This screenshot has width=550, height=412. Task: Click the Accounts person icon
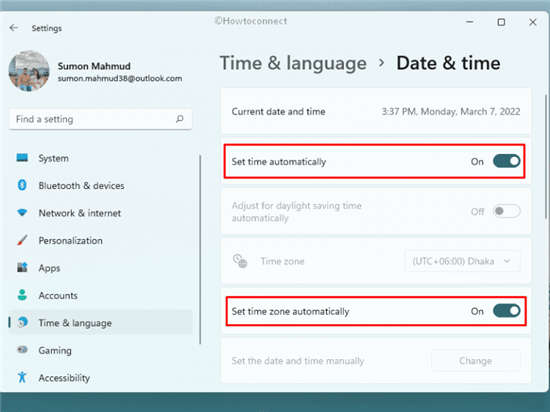22,295
